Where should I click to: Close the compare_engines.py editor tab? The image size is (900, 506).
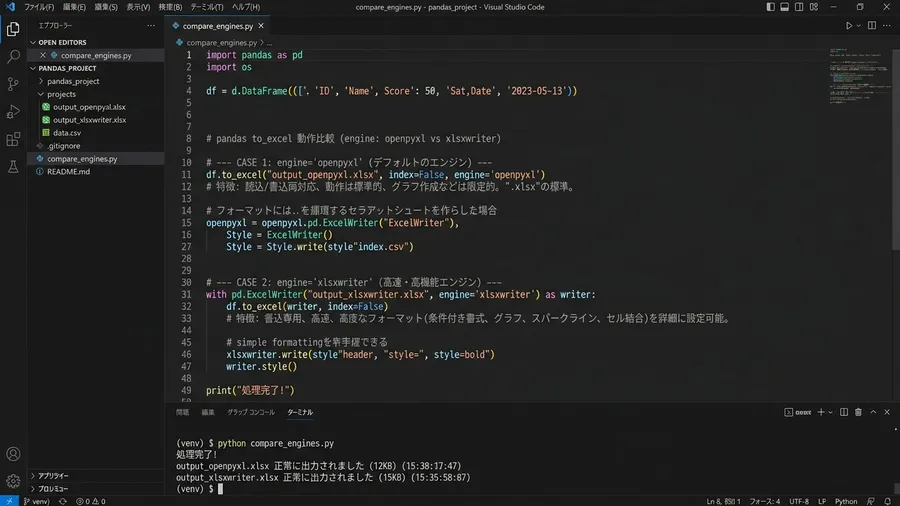[261, 26]
